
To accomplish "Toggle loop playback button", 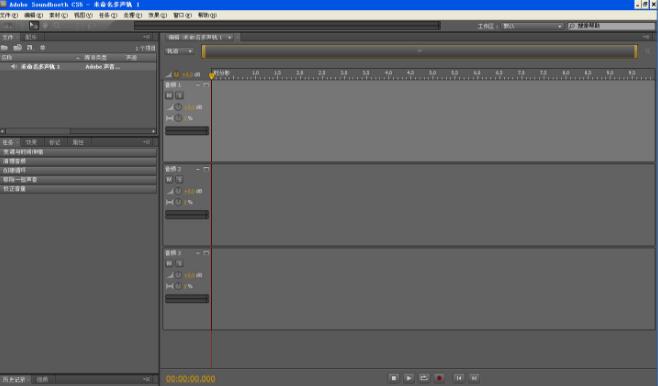I will coord(424,378).
